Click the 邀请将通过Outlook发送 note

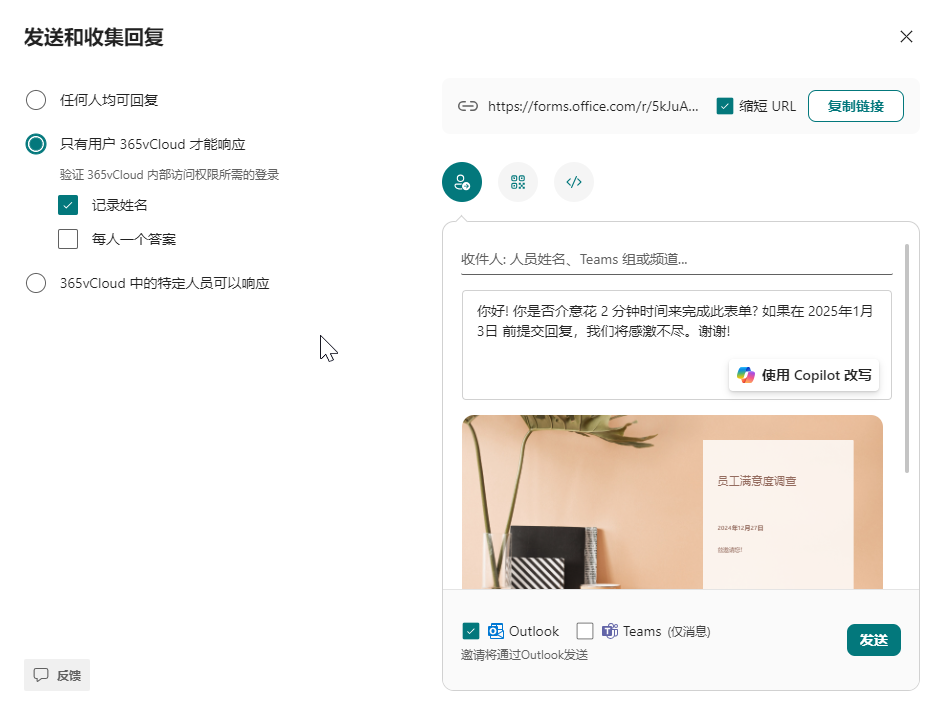coord(524,655)
